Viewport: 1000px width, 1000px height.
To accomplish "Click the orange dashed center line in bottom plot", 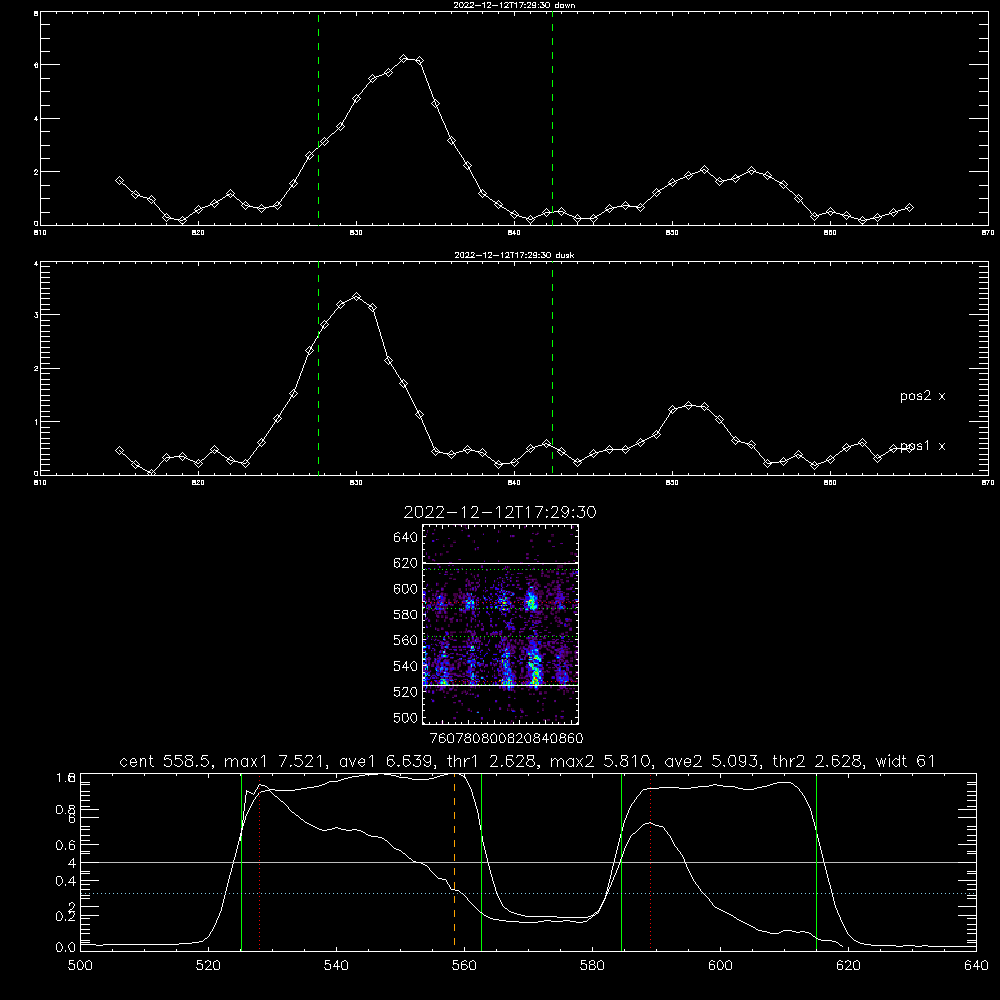I will click(454, 861).
